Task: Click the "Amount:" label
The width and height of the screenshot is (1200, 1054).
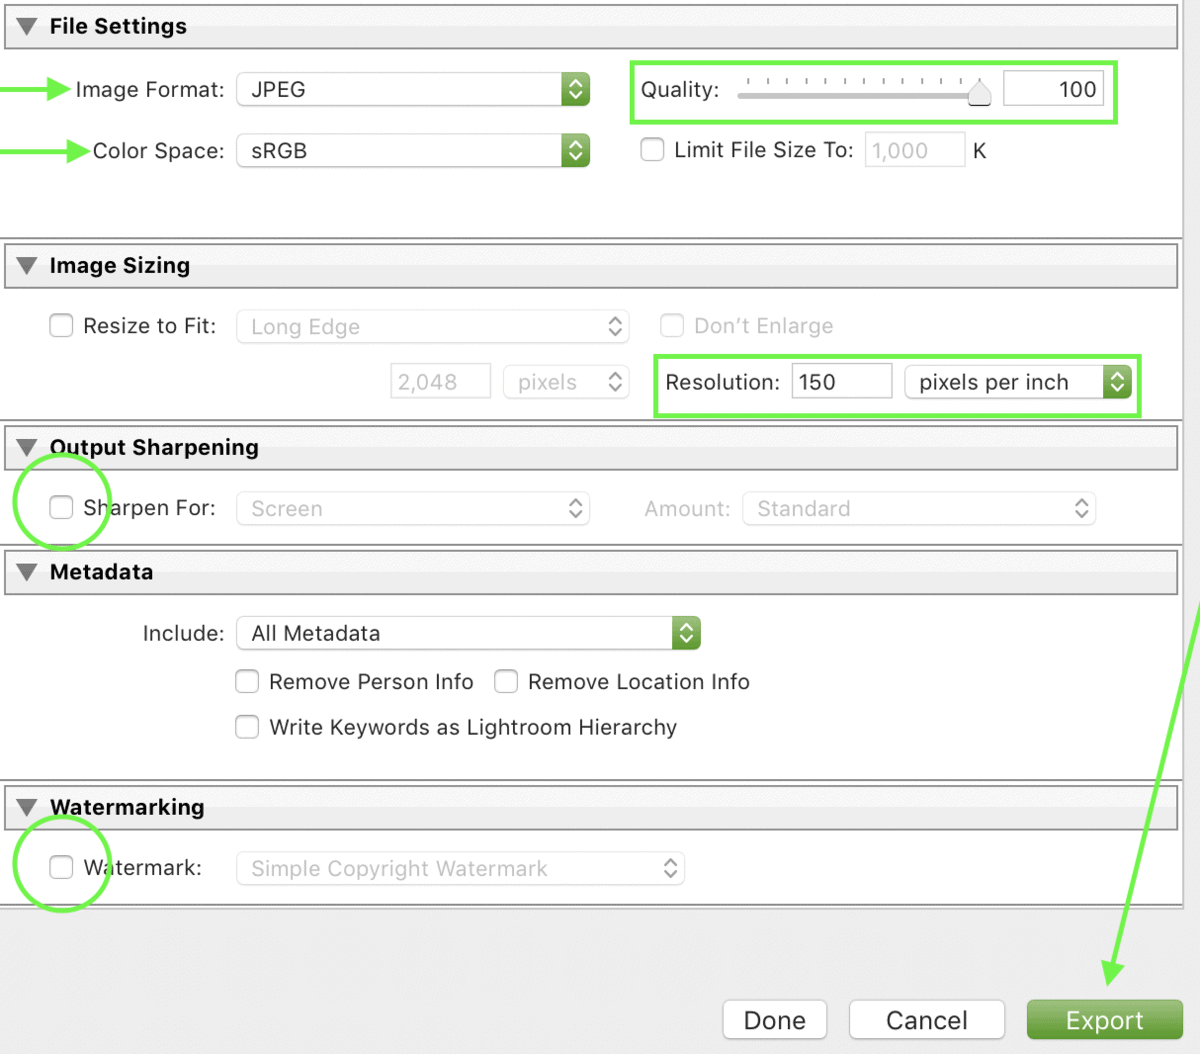Action: pyautogui.click(x=688, y=508)
